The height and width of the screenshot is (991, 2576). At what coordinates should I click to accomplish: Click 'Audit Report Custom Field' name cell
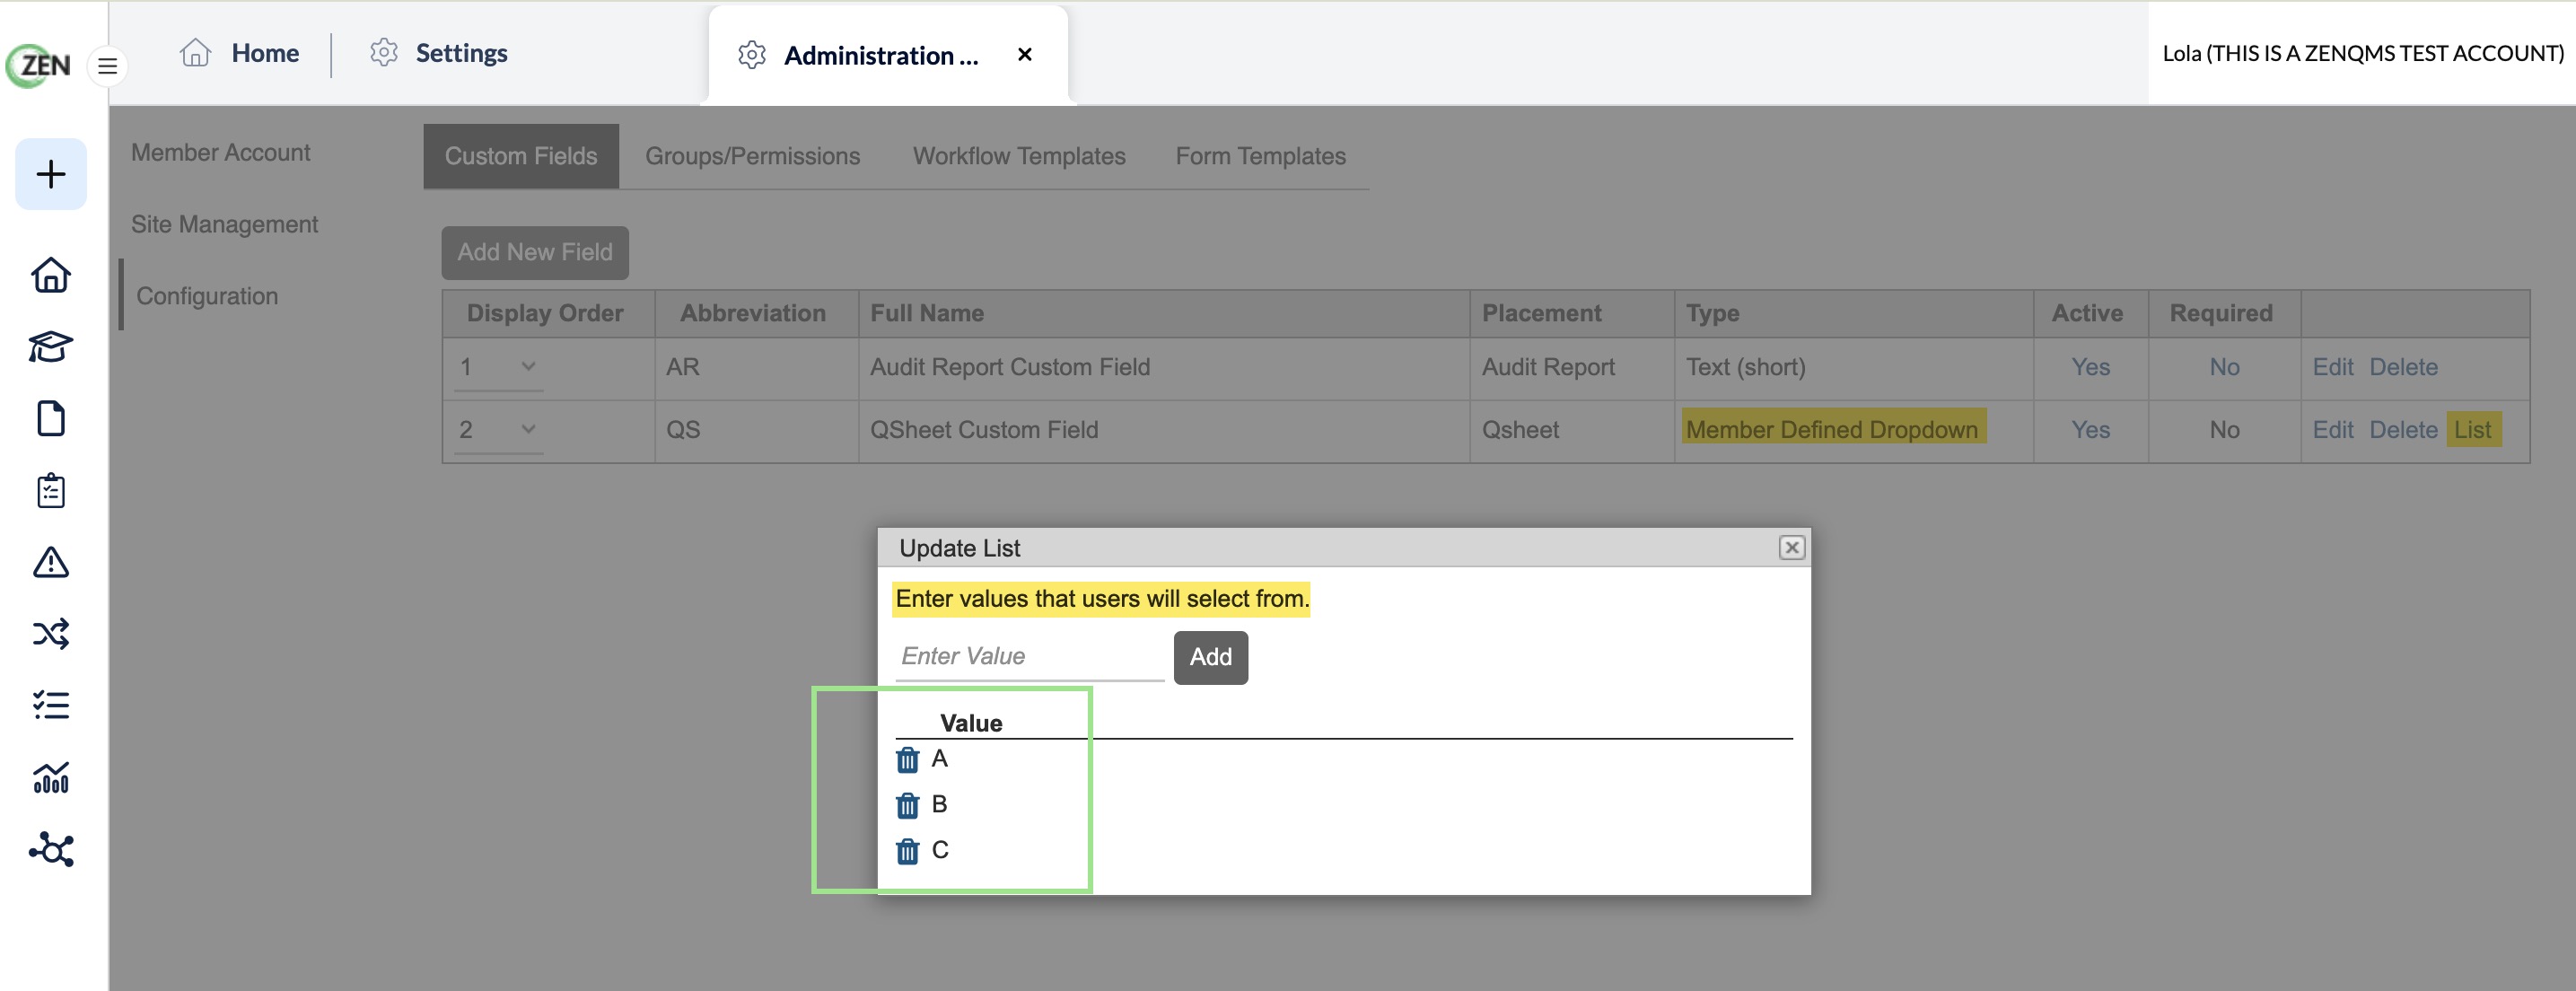[1163, 367]
